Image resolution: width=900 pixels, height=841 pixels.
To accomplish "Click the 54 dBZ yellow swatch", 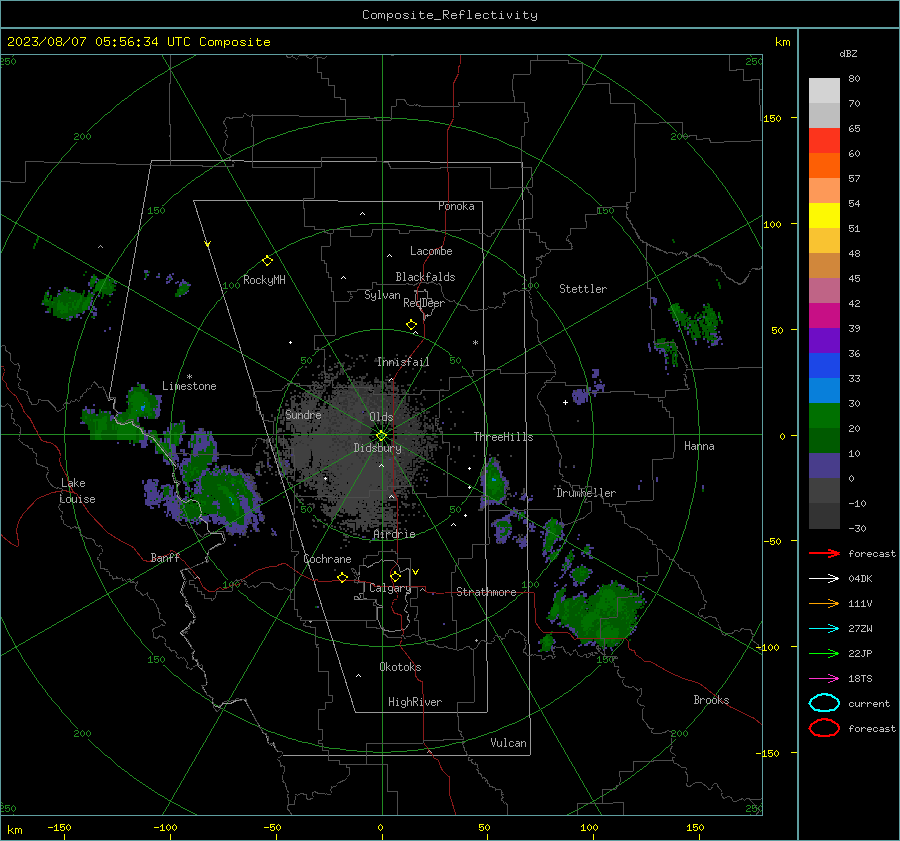I will (824, 215).
